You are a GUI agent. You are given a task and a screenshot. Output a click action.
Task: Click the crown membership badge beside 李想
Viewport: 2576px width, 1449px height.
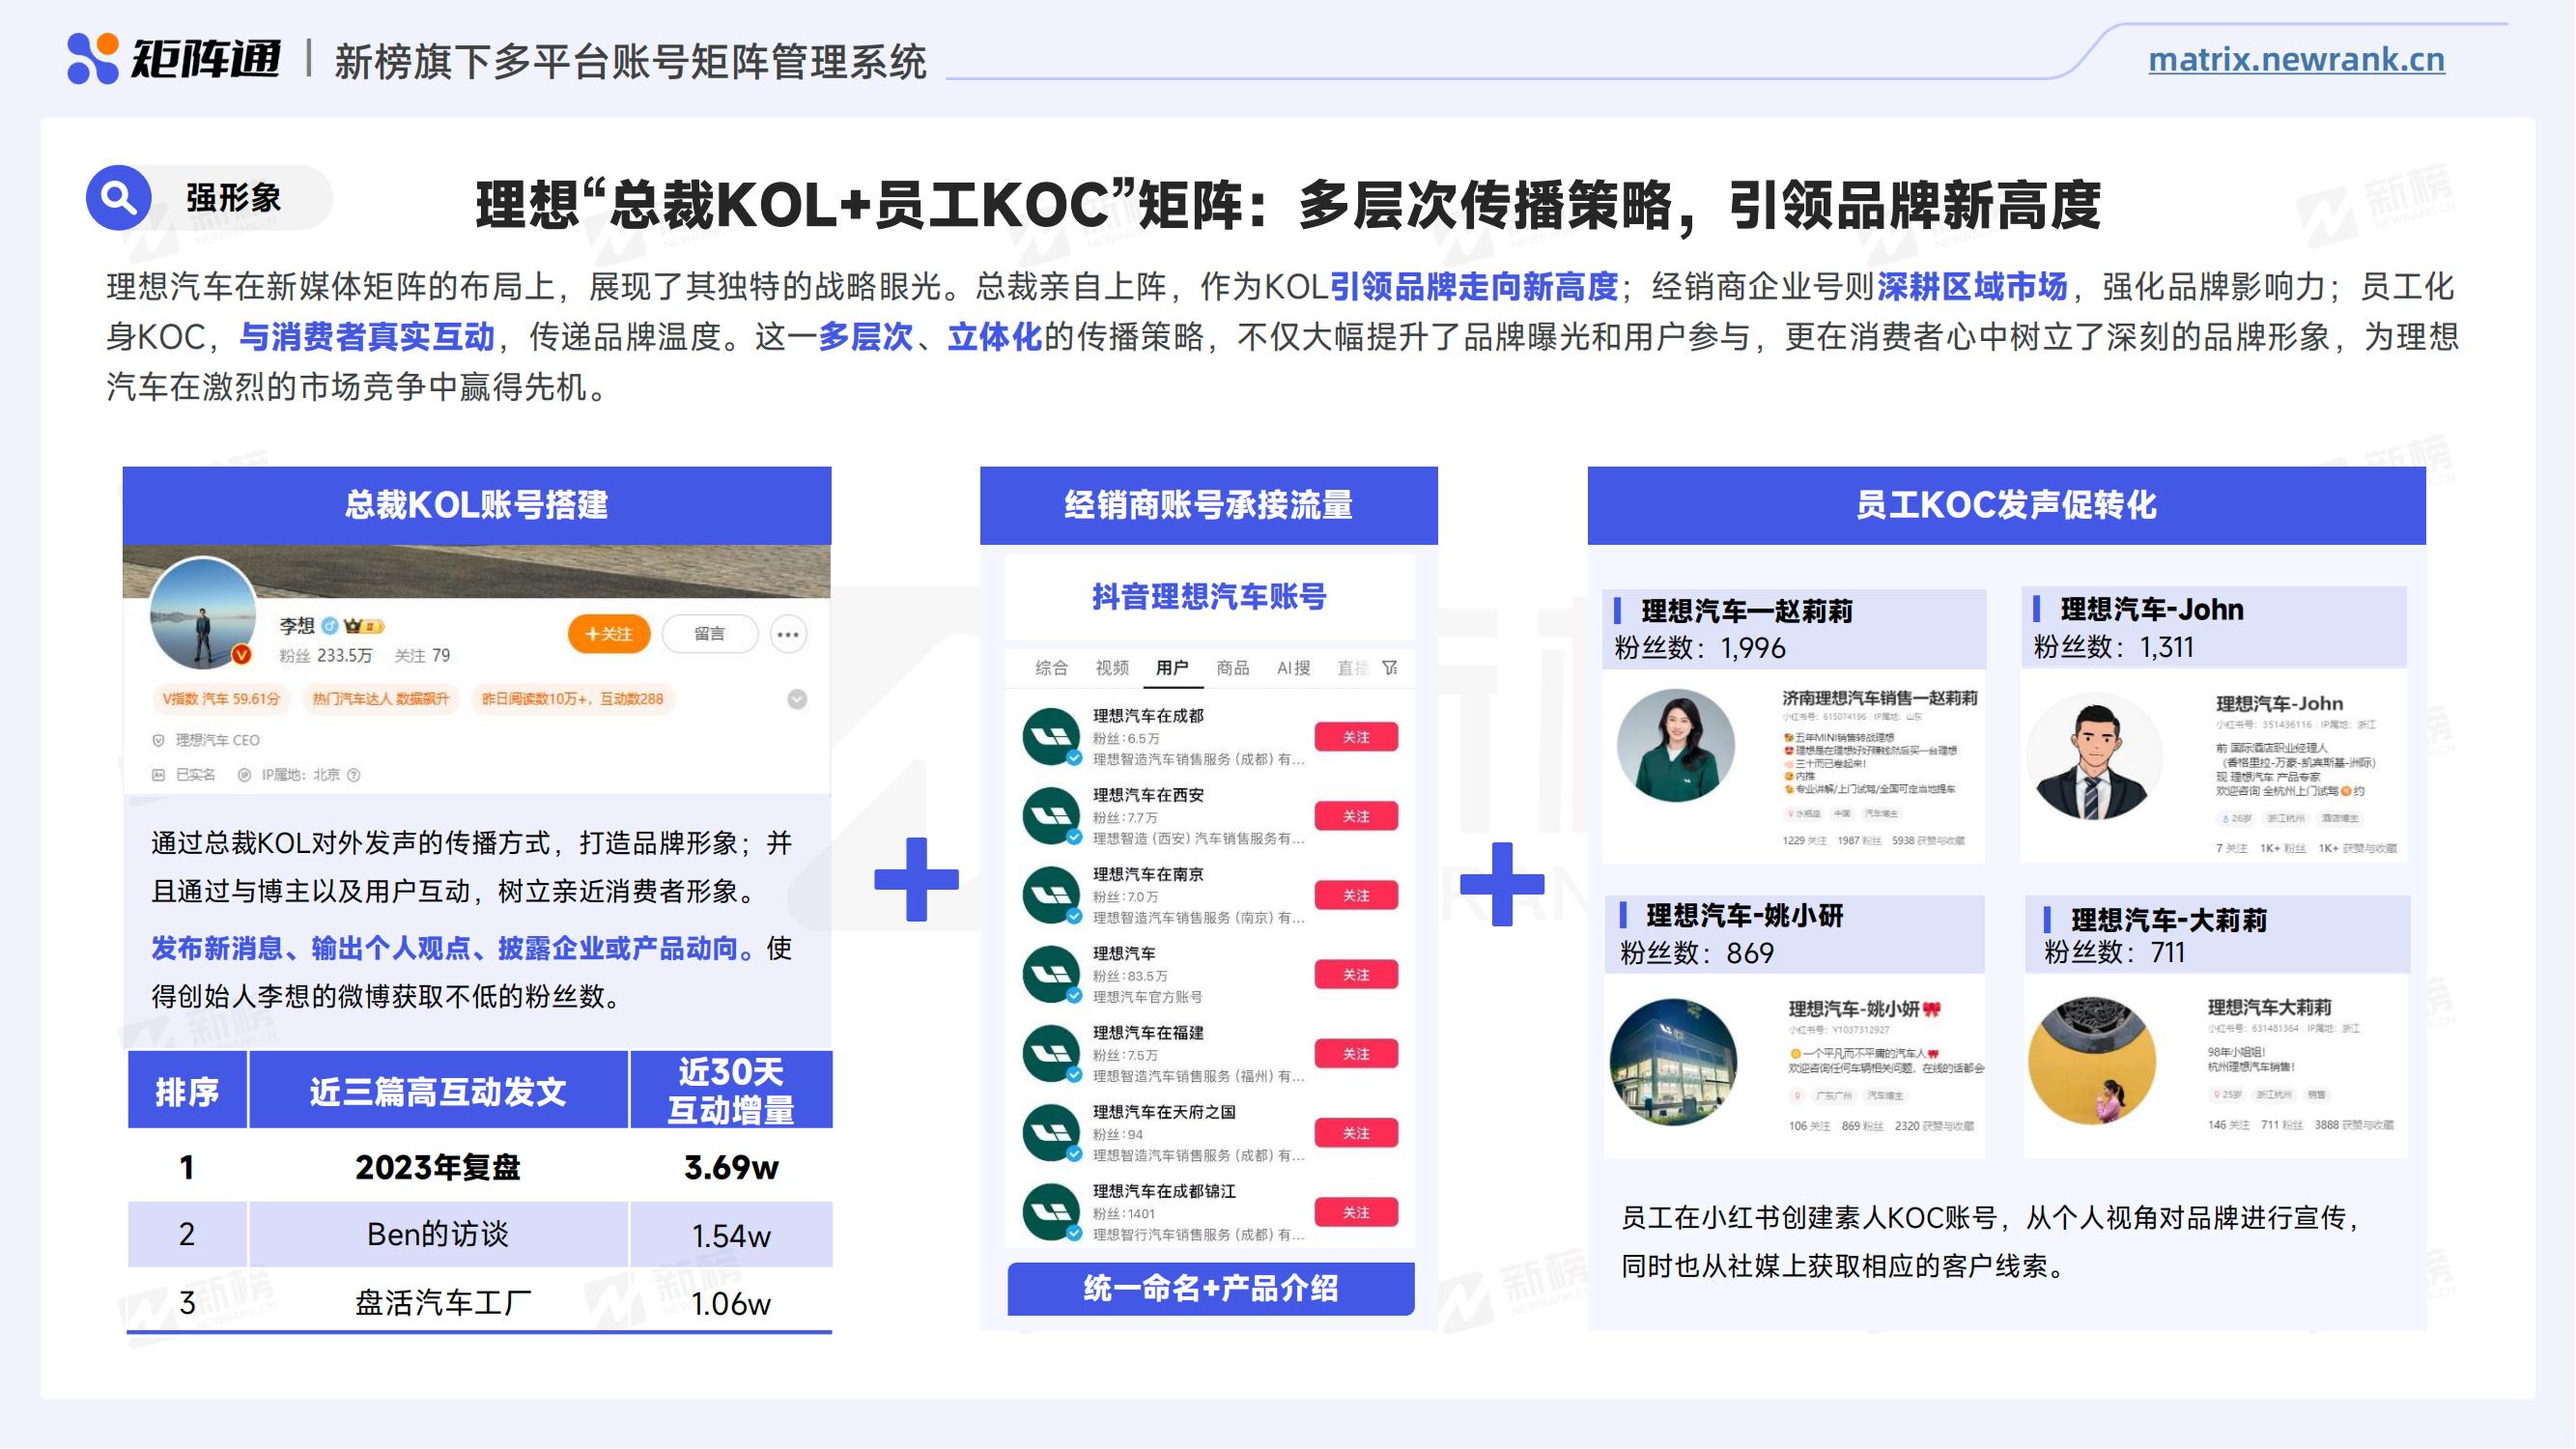coord(364,626)
